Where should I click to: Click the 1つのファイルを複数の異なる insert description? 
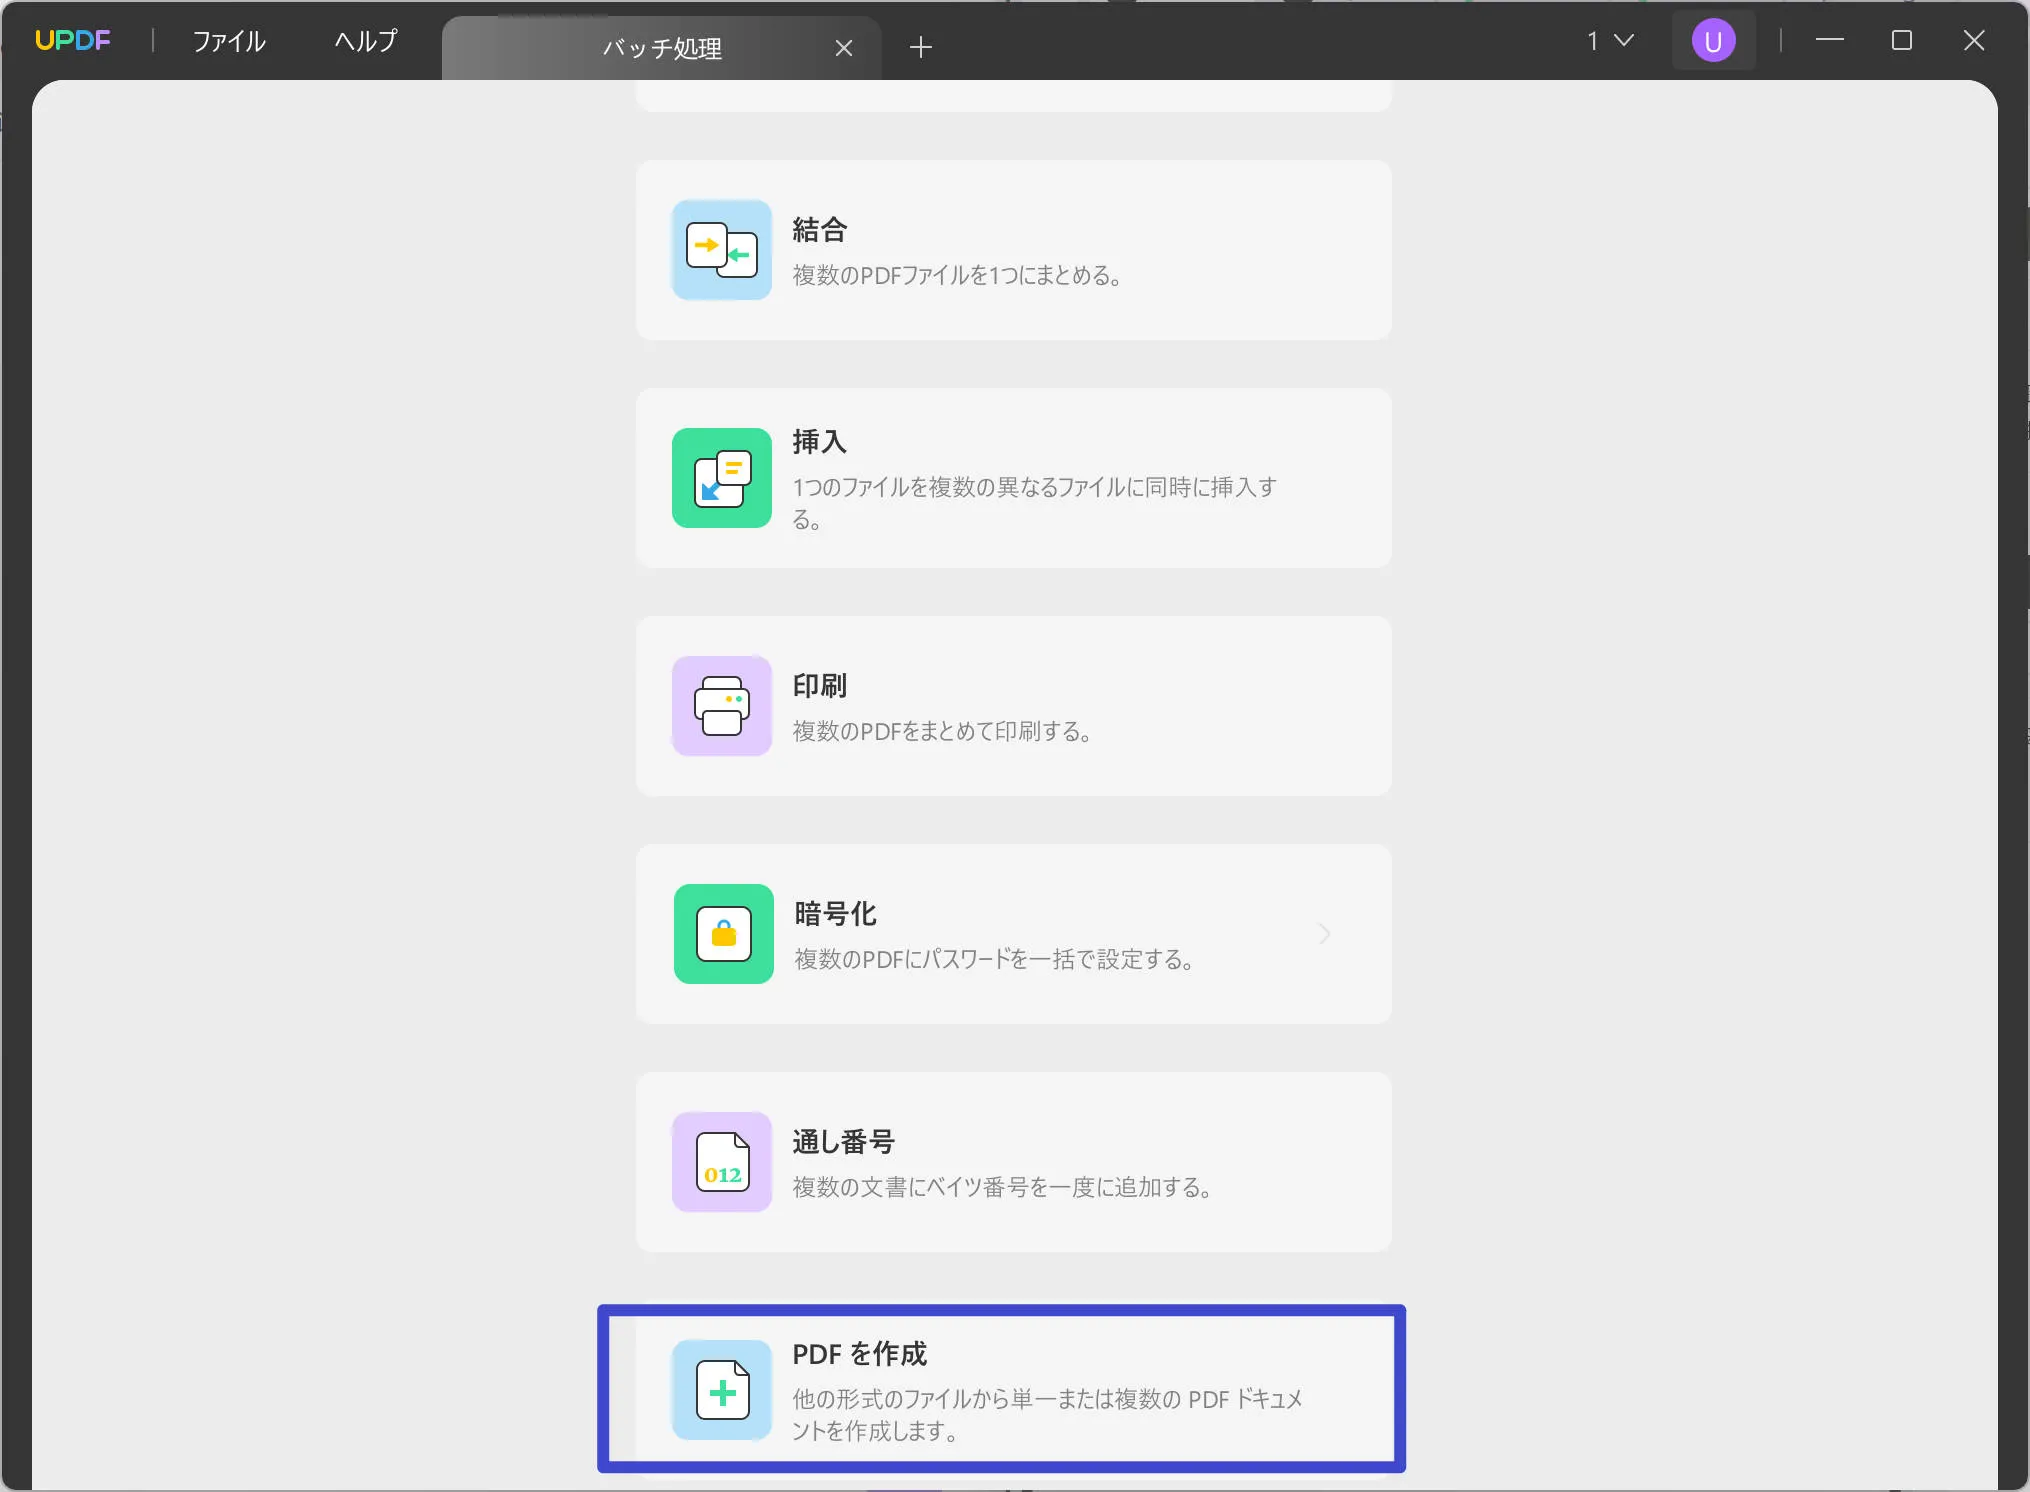tap(1035, 503)
